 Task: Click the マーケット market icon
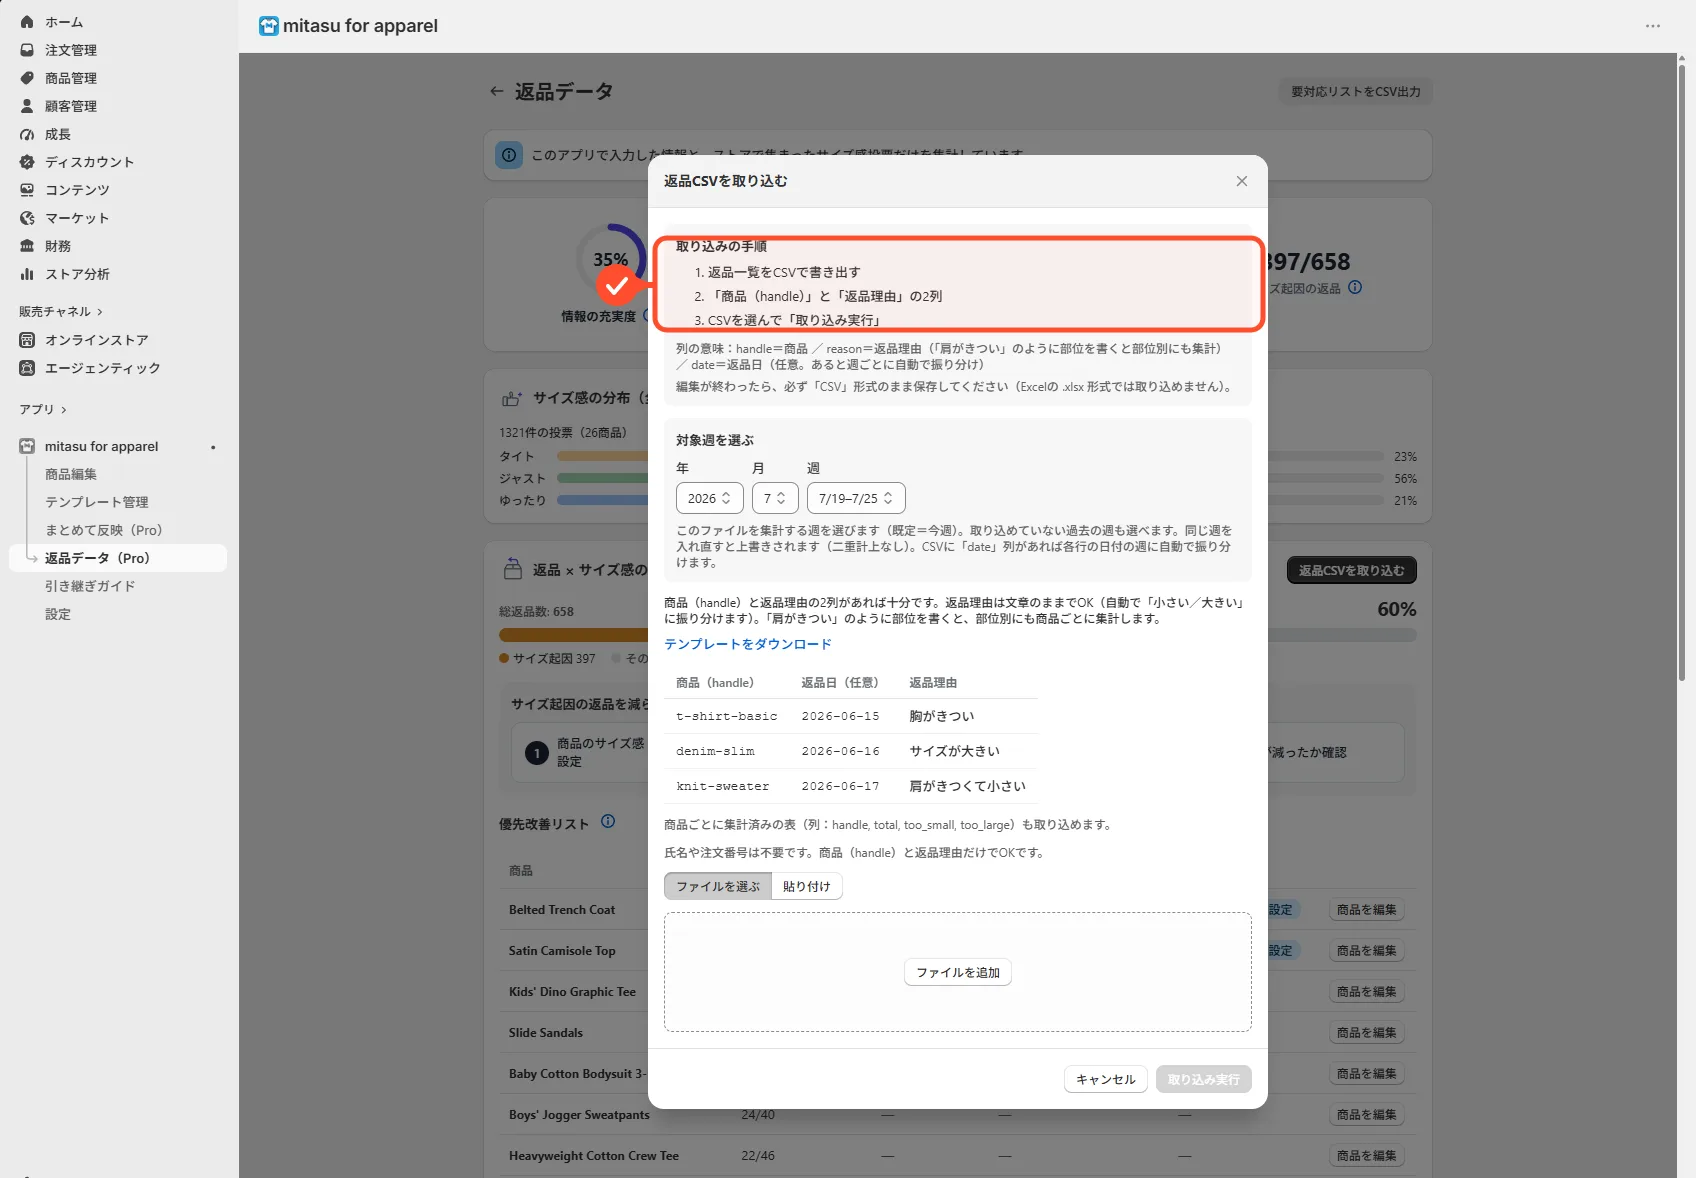coord(27,218)
